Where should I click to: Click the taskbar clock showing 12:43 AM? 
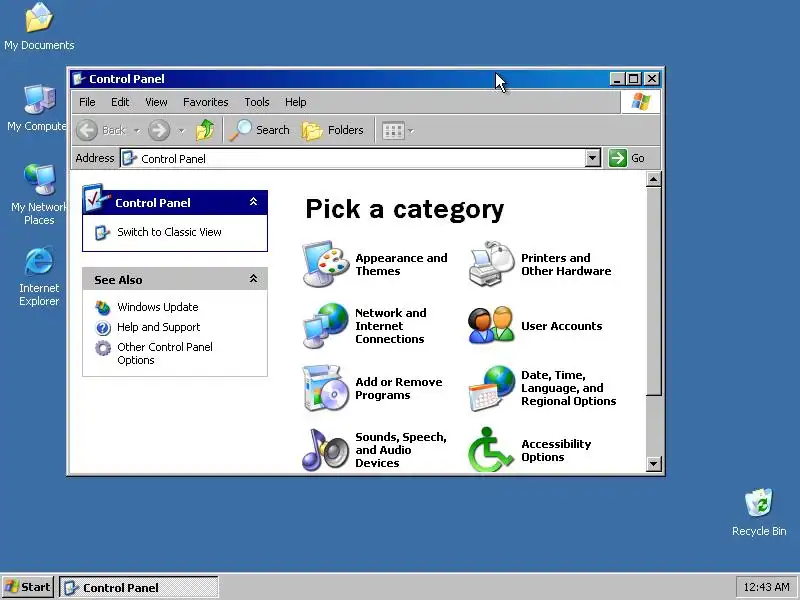coord(766,587)
